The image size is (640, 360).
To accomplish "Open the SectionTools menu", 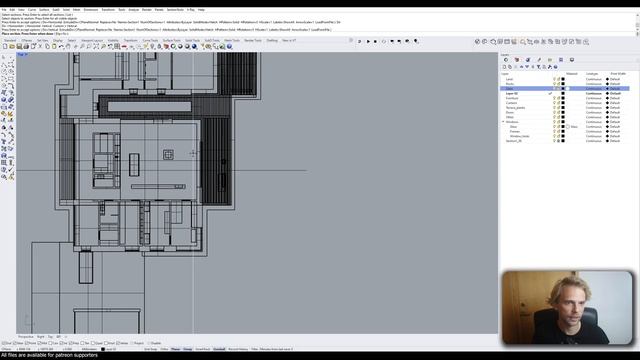I will click(175, 9).
